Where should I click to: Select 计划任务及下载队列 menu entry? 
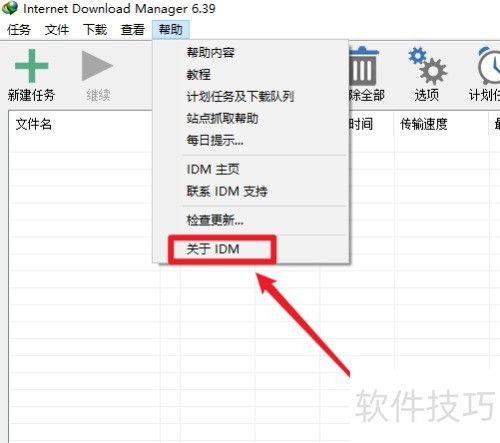click(x=251, y=97)
